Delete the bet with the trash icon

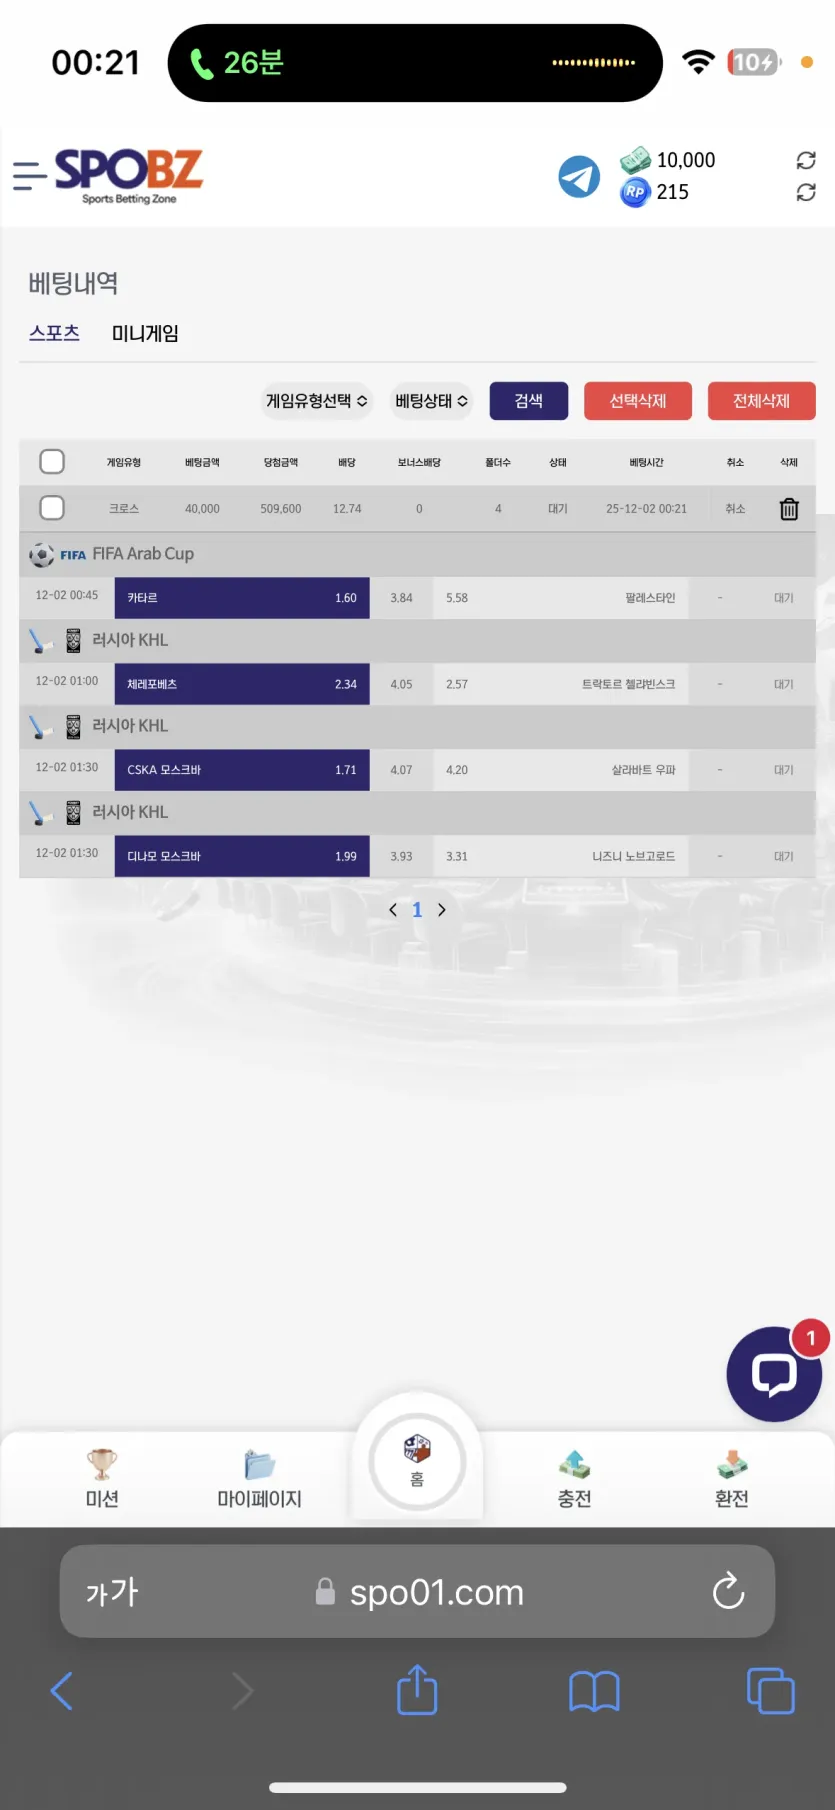coord(789,509)
